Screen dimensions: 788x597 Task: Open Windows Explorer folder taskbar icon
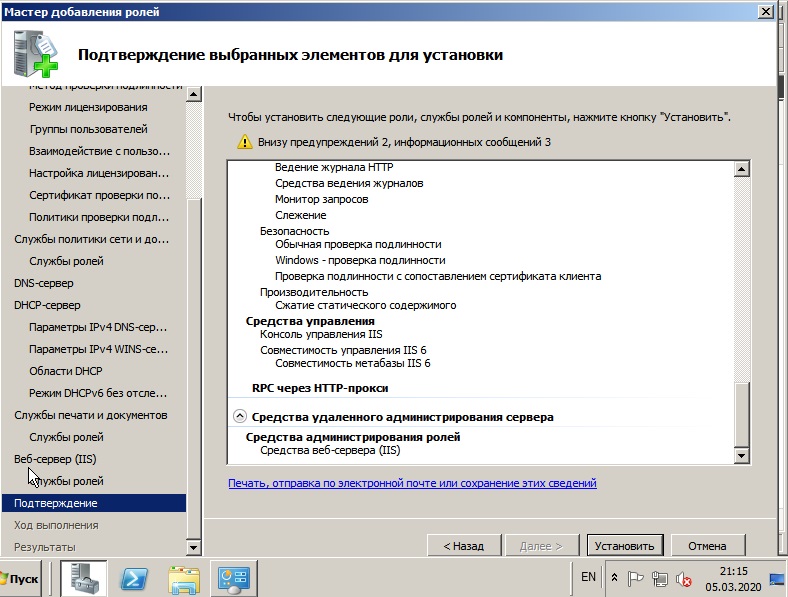pos(184,579)
